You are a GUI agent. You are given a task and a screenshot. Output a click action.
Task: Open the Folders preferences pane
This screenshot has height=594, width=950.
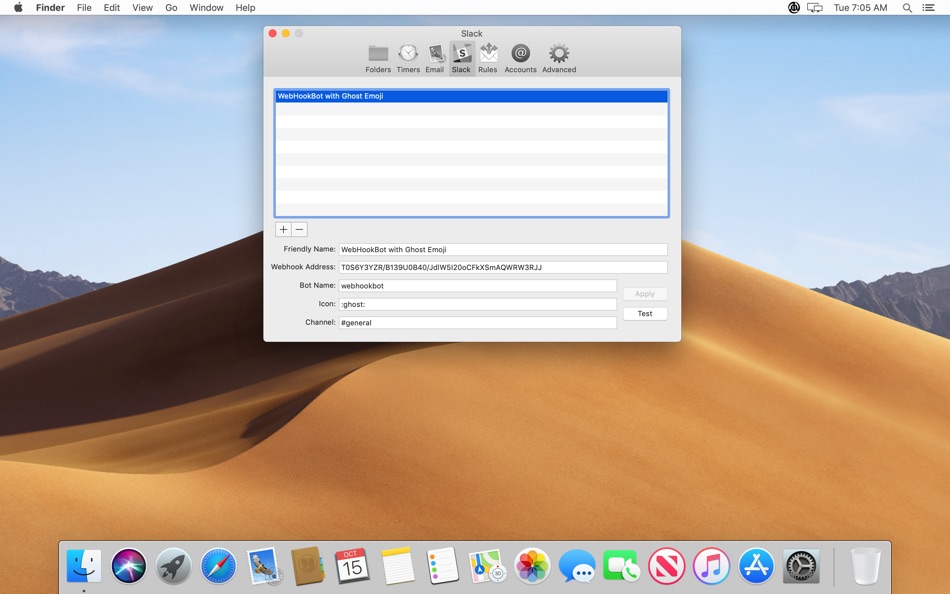(x=377, y=59)
